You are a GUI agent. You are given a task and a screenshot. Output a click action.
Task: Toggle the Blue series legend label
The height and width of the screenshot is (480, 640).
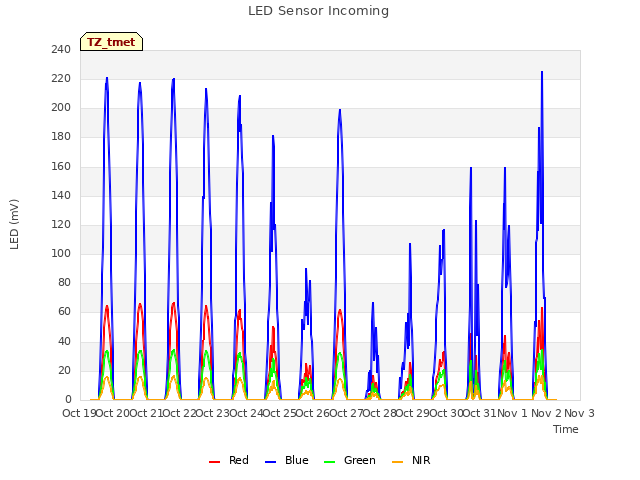[x=297, y=460]
